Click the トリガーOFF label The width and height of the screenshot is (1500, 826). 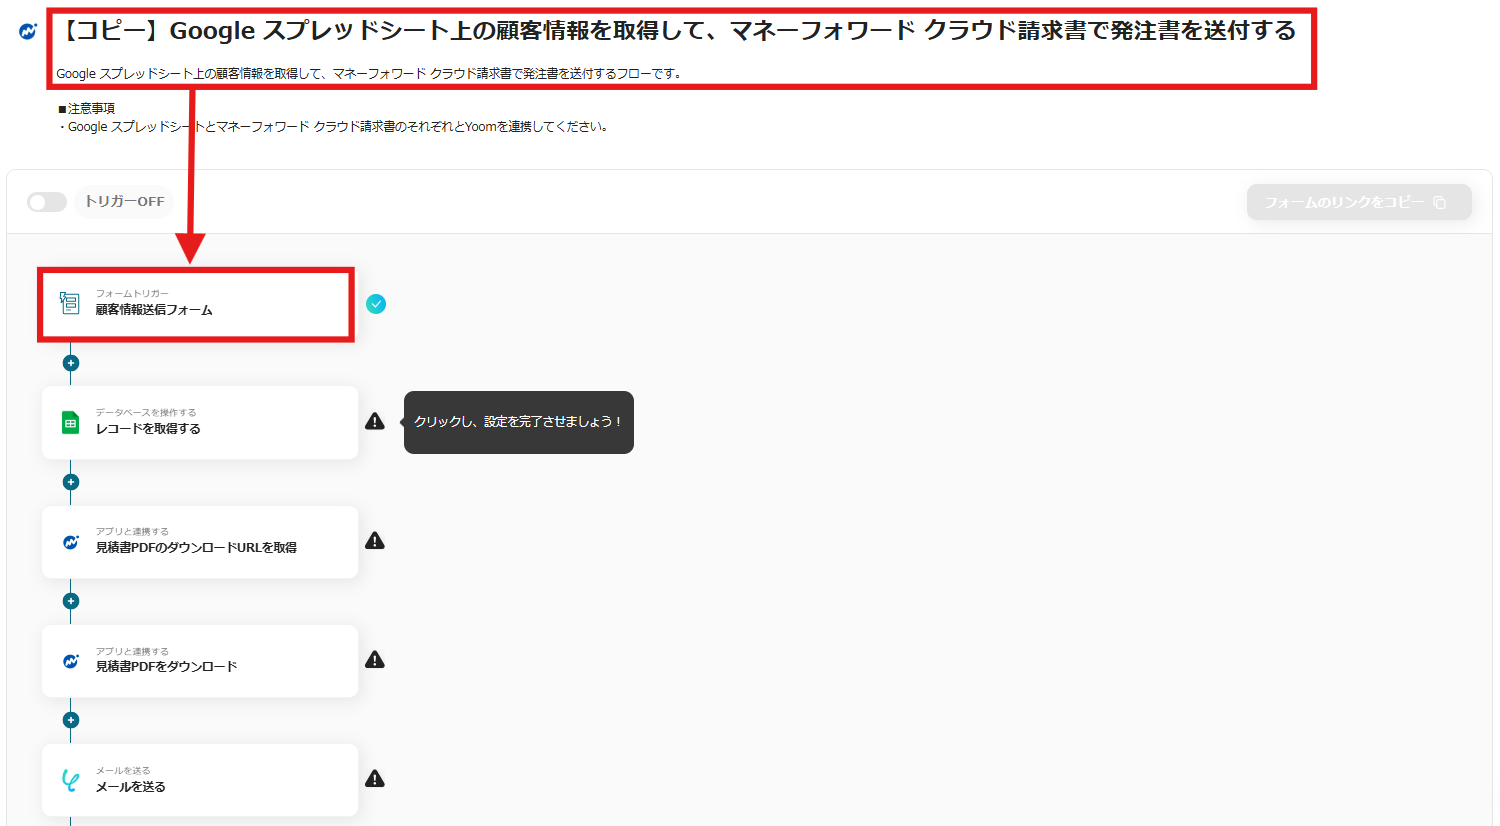click(x=124, y=202)
